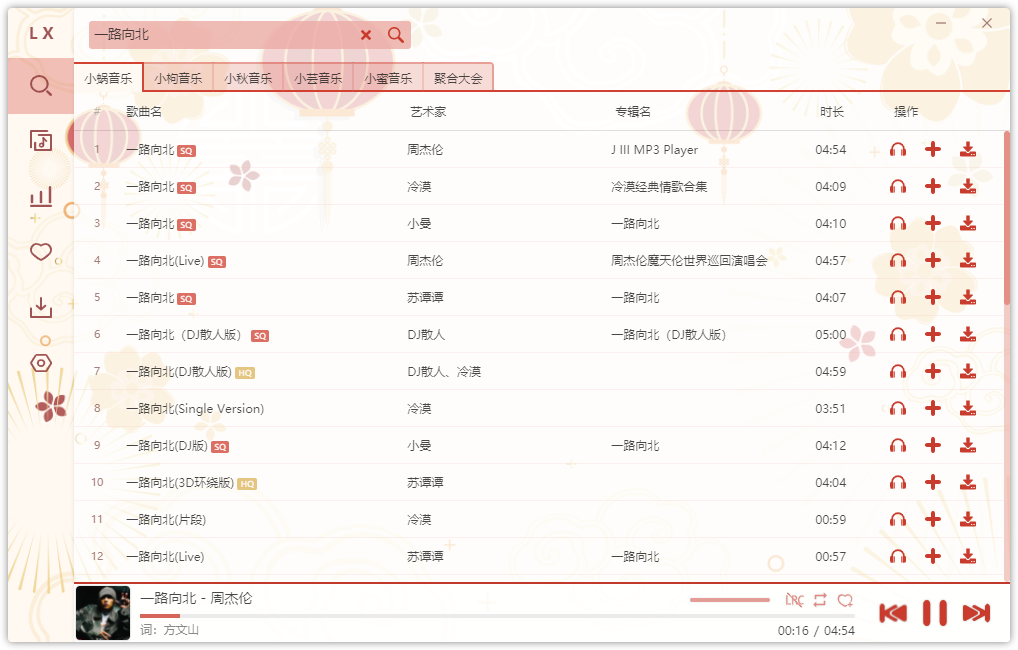Open the Search page in the sidebar
This screenshot has height=650, width=1018.
pos(40,86)
